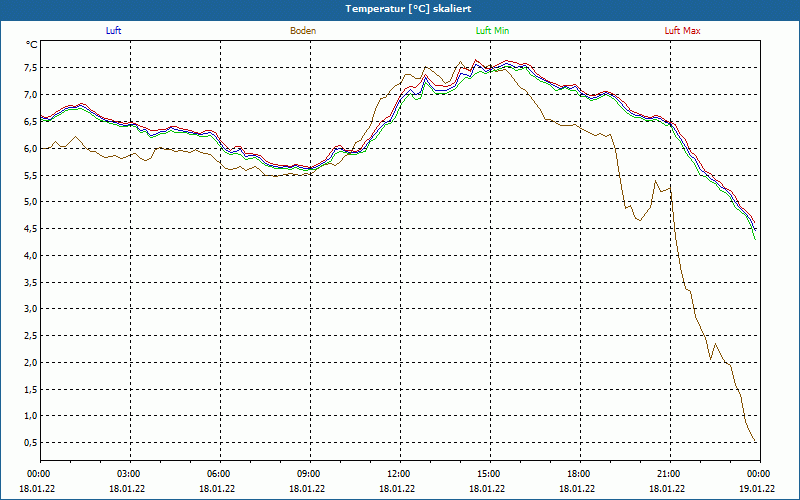Click the '2,5' y-axis value
This screenshot has width=800, height=500.
[x=31, y=336]
